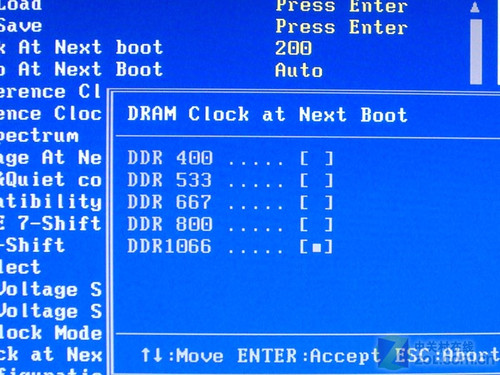Click the 'Save' row at top
The image size is (500, 375).
(x=21, y=26)
